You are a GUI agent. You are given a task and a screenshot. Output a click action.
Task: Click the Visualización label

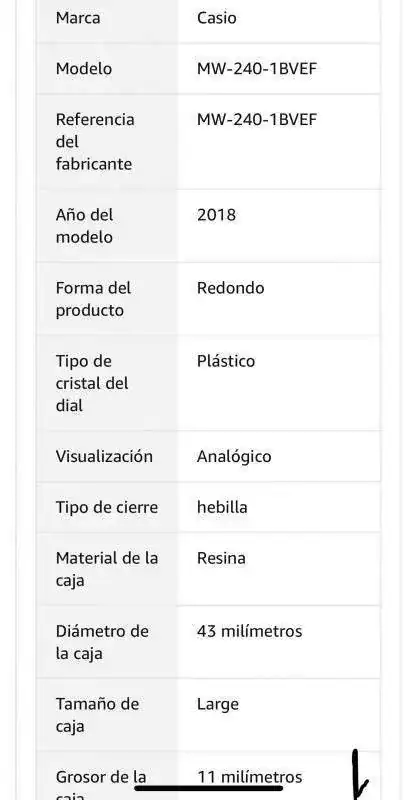[104, 456]
